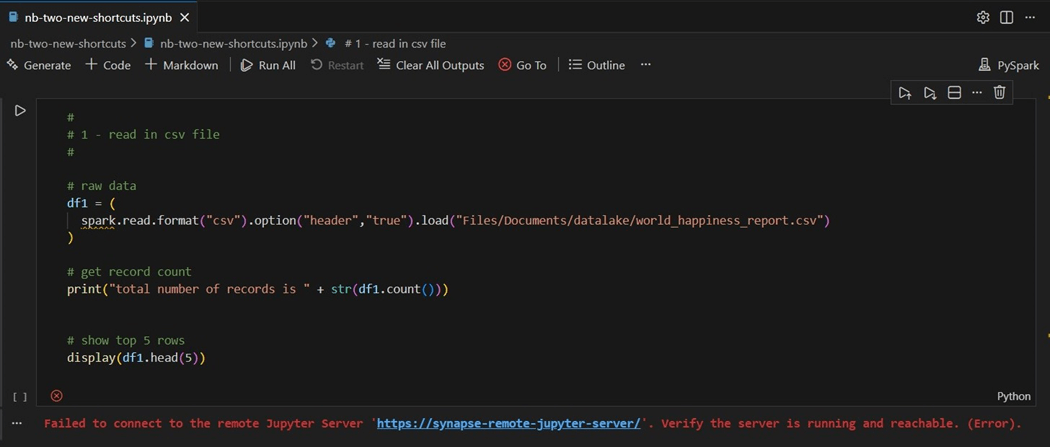Click Run by Line cell toolbar icon
The width and height of the screenshot is (1050, 447).
[x=905, y=92]
